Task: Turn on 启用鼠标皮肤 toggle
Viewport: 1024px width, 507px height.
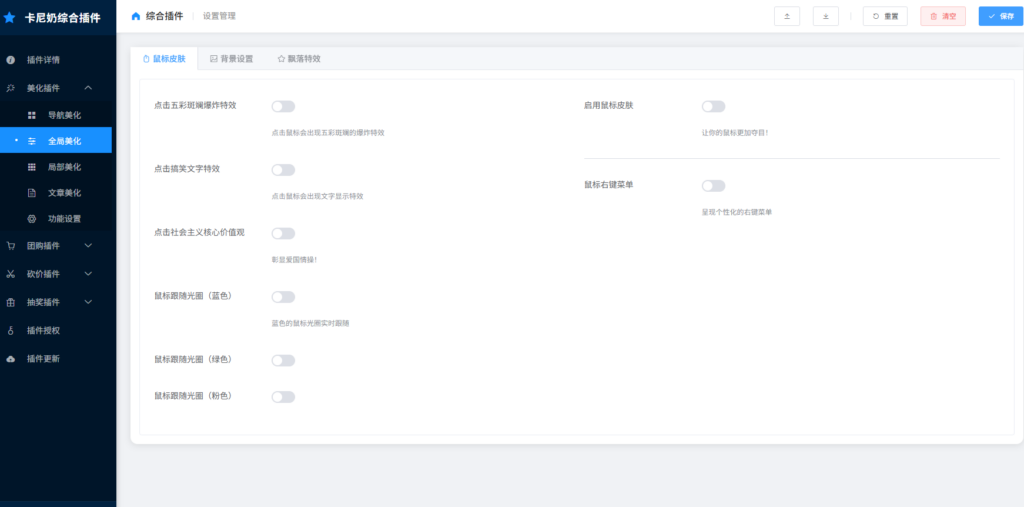Action: (713, 106)
